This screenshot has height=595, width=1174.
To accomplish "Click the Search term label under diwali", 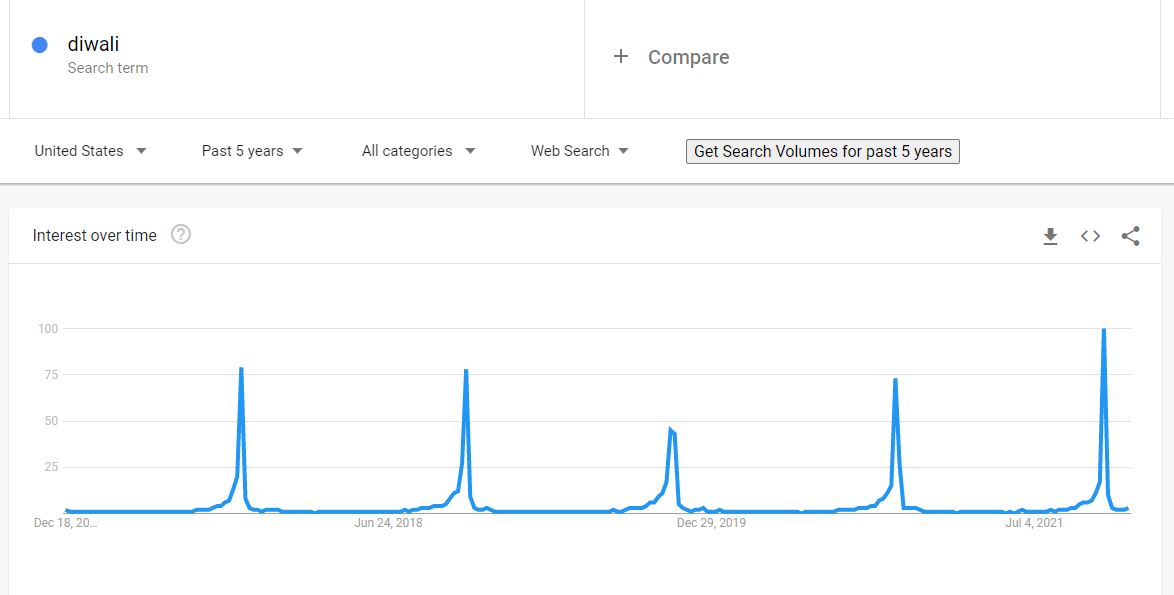I will (x=108, y=68).
